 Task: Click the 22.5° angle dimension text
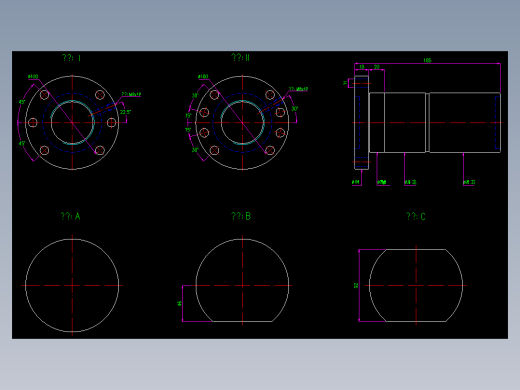pos(126,112)
